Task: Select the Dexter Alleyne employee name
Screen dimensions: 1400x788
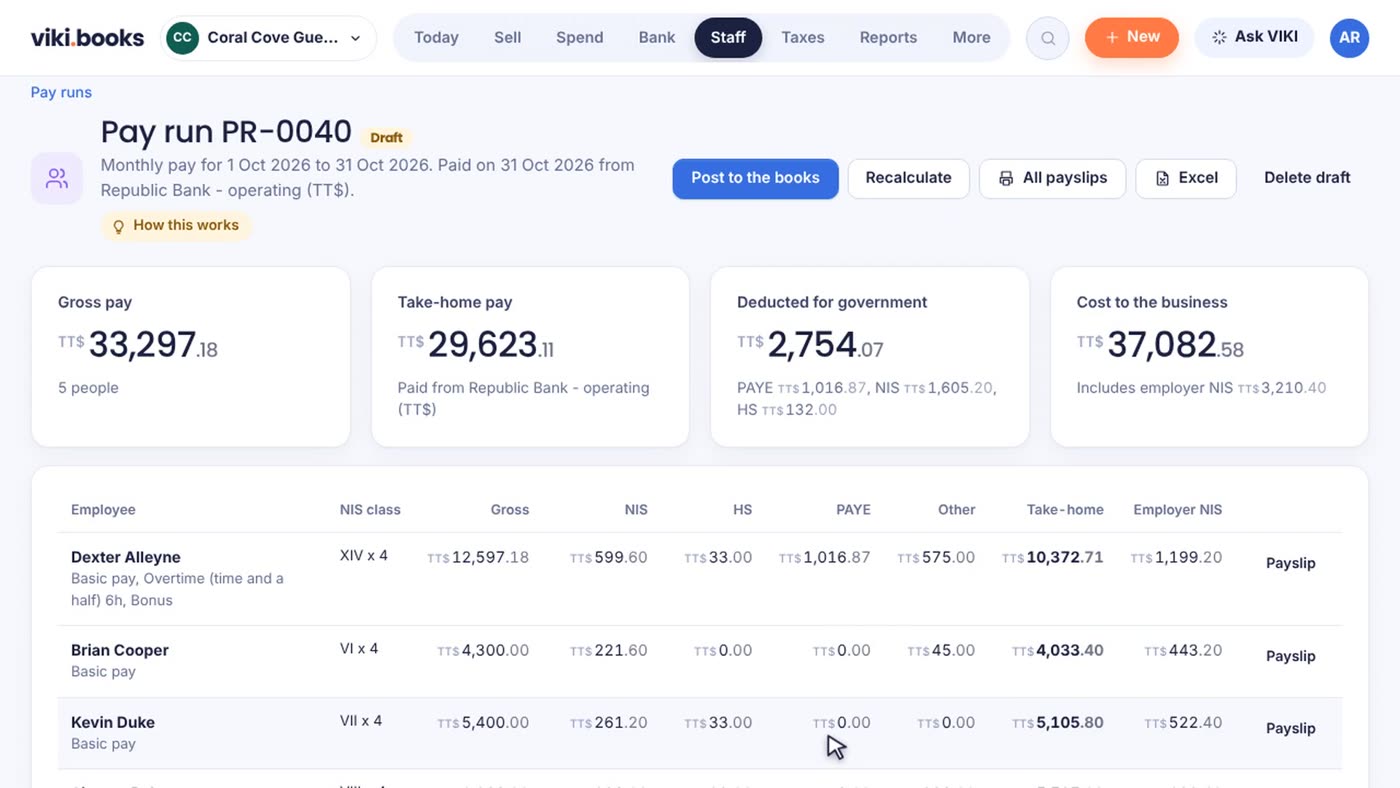Action: (x=126, y=557)
